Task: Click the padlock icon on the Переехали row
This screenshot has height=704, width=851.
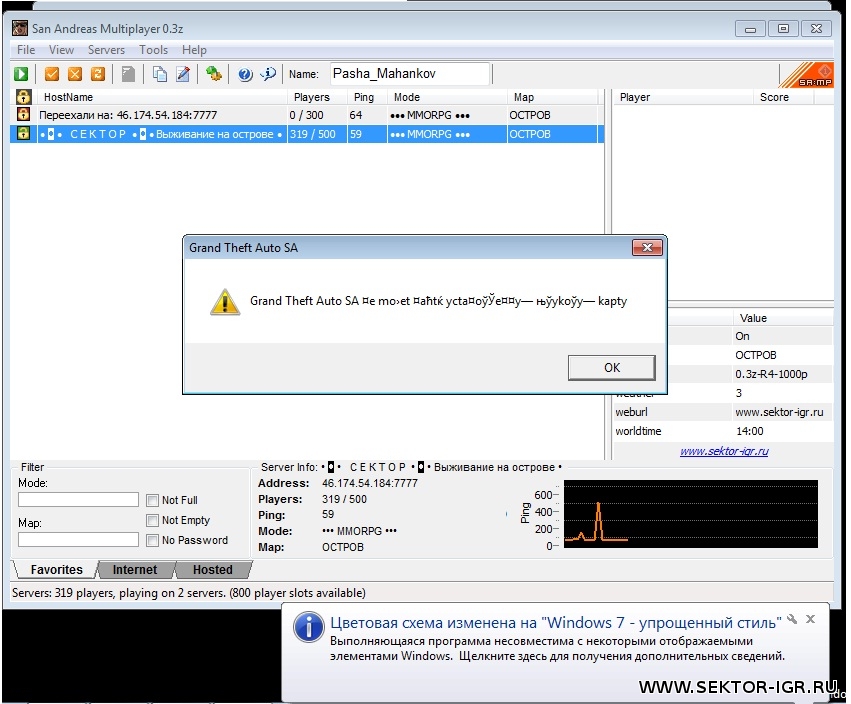Action: pyautogui.click(x=23, y=115)
